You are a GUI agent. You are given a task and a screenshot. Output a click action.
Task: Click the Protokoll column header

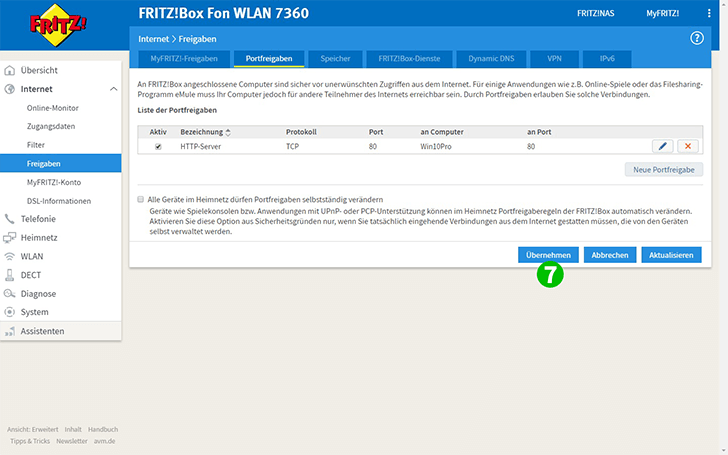(301, 132)
